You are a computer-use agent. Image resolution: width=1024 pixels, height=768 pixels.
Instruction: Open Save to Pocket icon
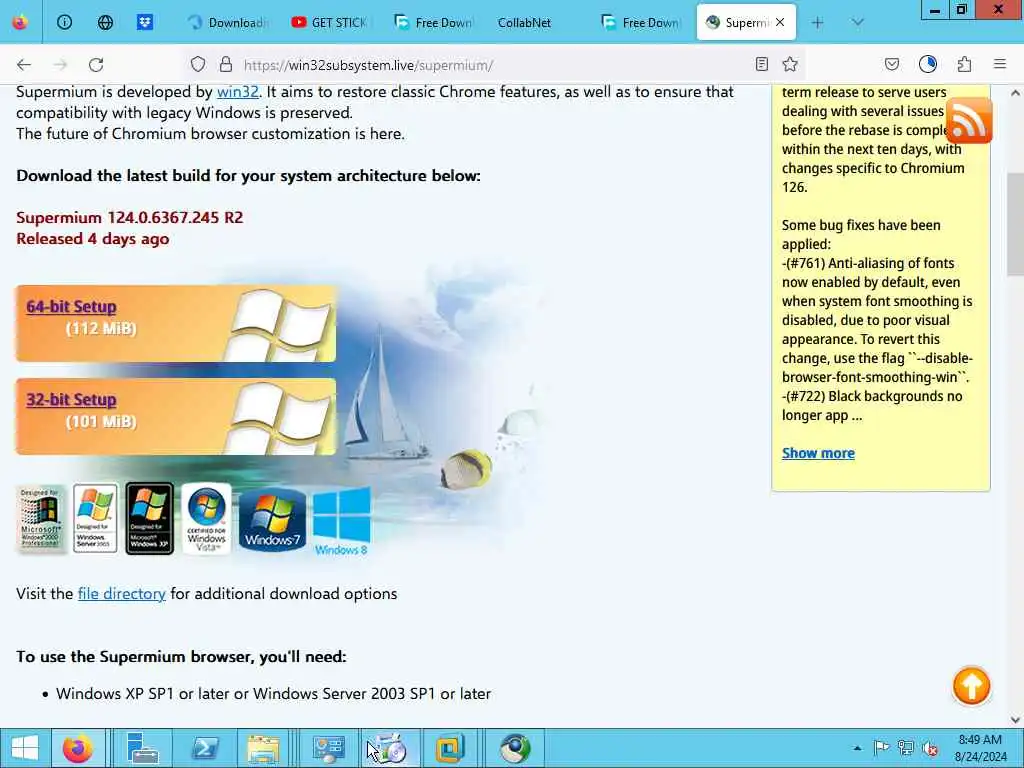pyautogui.click(x=892, y=64)
